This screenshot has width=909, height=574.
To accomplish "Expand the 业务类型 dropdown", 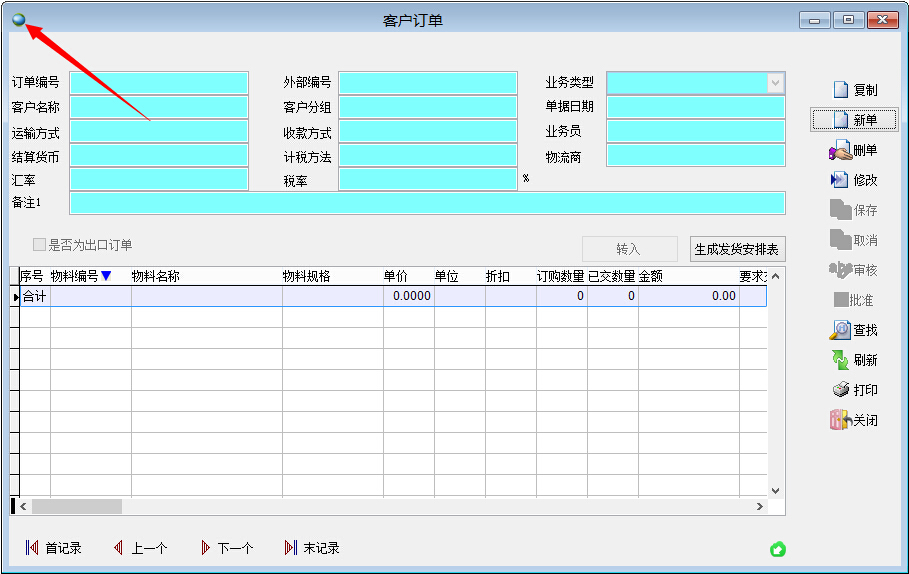I will [x=775, y=83].
